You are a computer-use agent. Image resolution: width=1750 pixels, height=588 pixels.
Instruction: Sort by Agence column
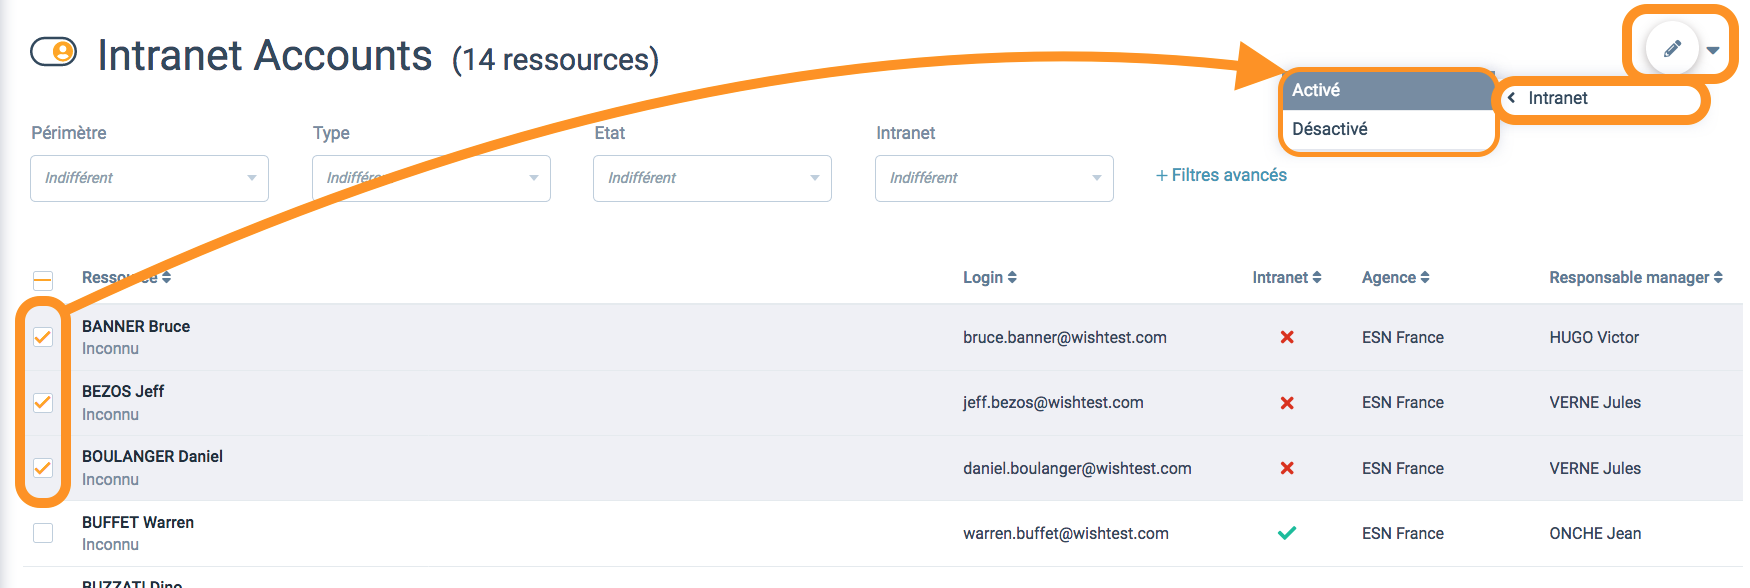tap(1396, 277)
